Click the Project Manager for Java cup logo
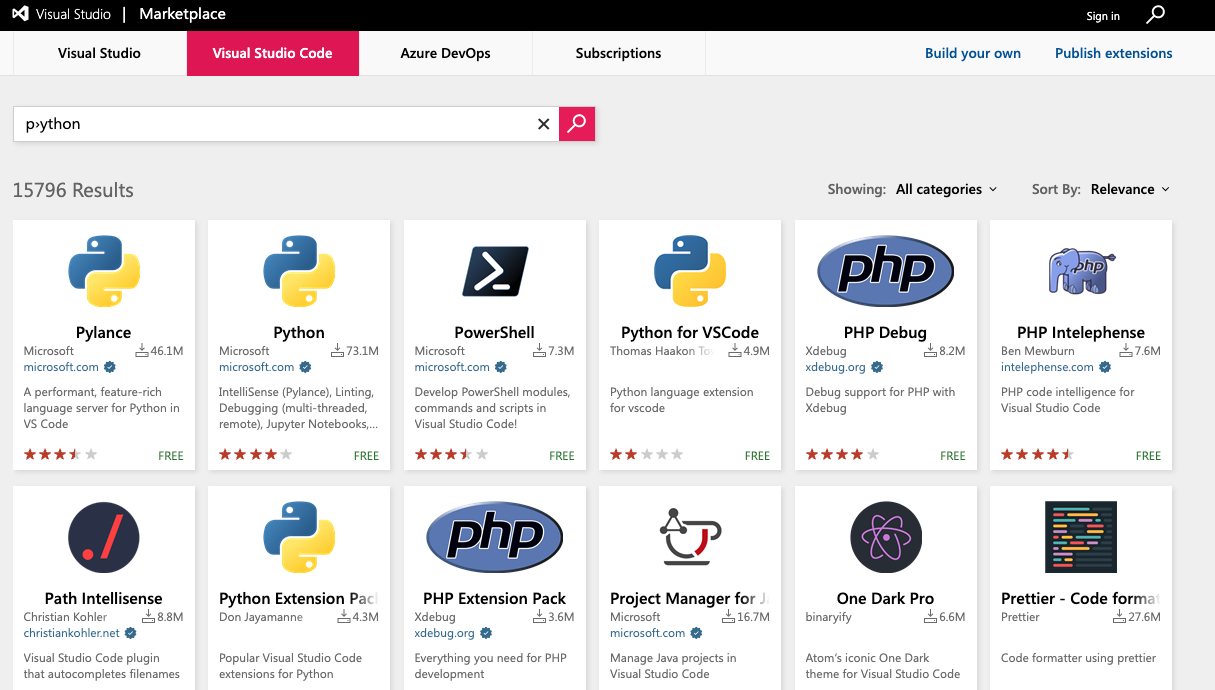This screenshot has width=1215, height=690. (690, 537)
